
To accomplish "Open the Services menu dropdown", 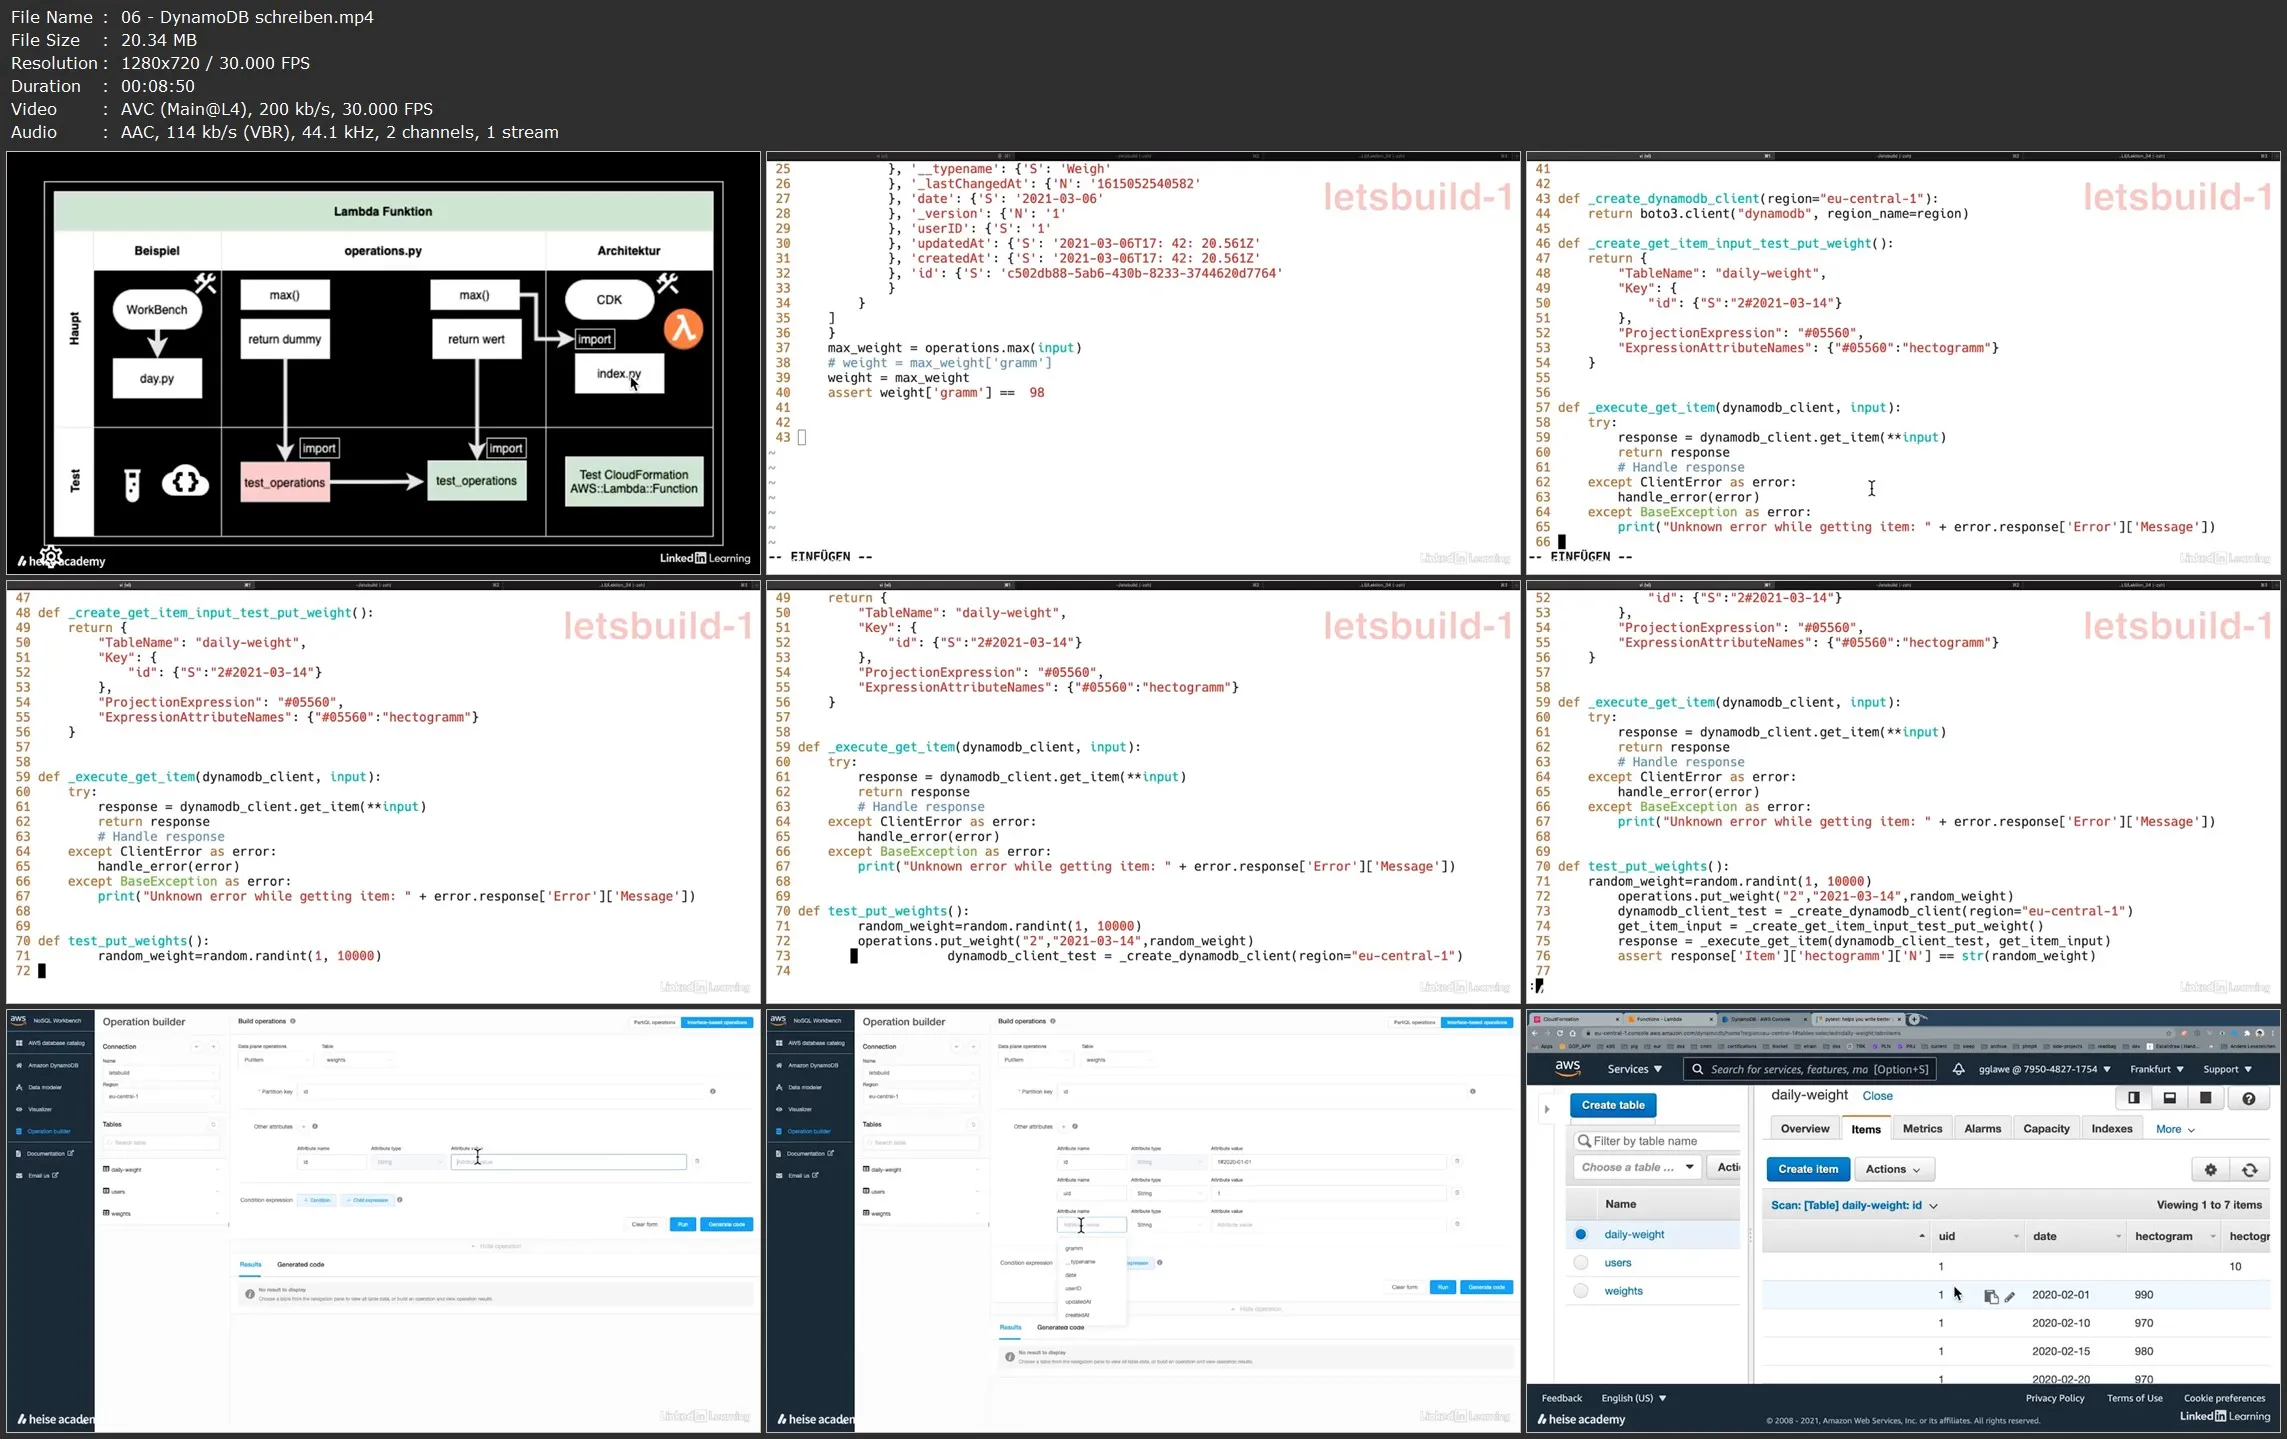I will 1634,1069.
